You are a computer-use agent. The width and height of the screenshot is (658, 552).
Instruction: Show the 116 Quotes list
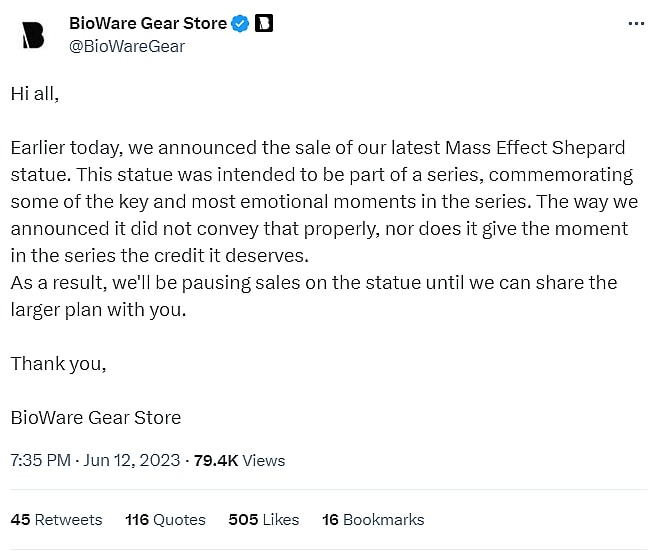coord(165,519)
